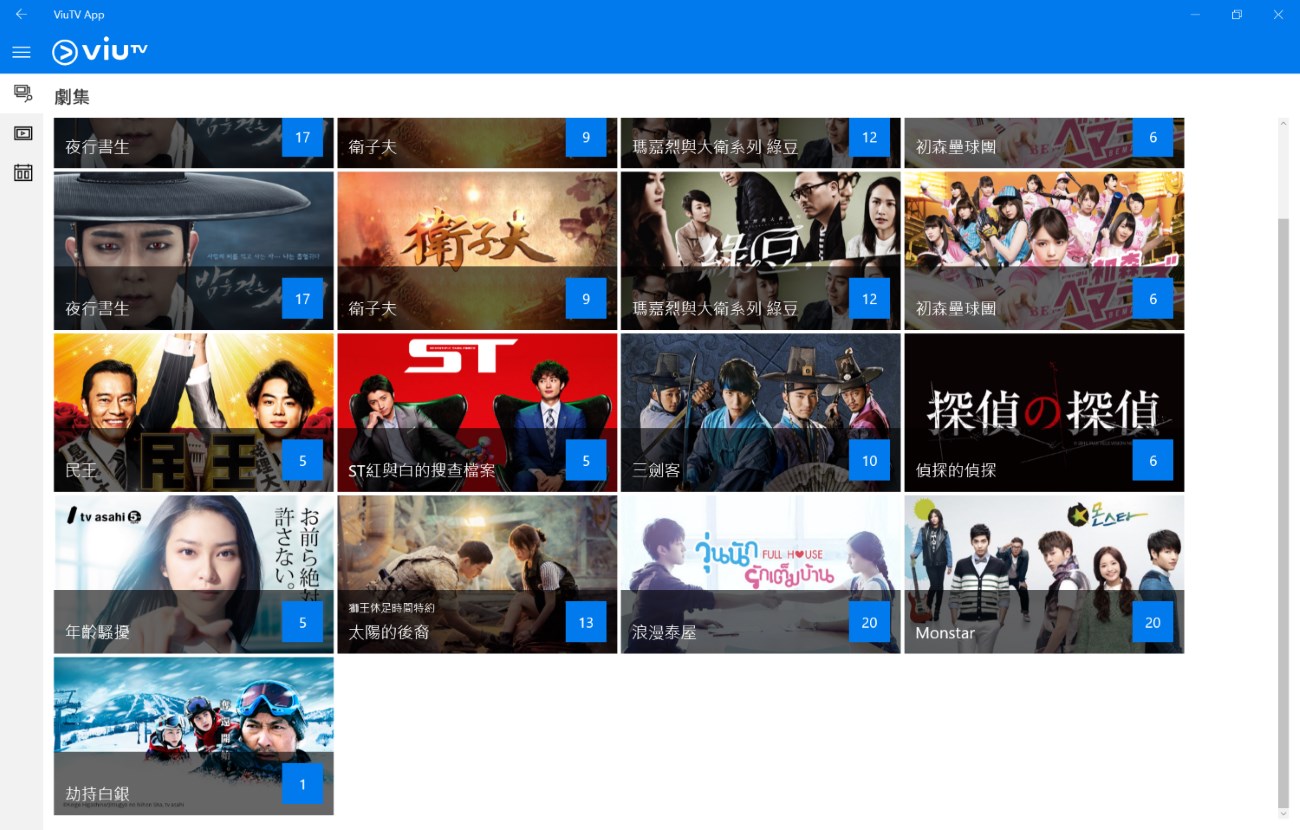The width and height of the screenshot is (1300, 830).
Task: Minimize the ViuTV App window
Action: click(1195, 14)
